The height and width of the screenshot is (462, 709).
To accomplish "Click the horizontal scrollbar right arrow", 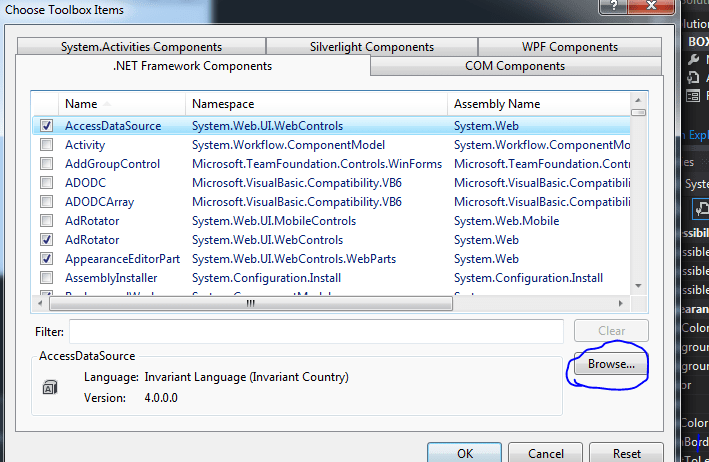I will [621, 303].
